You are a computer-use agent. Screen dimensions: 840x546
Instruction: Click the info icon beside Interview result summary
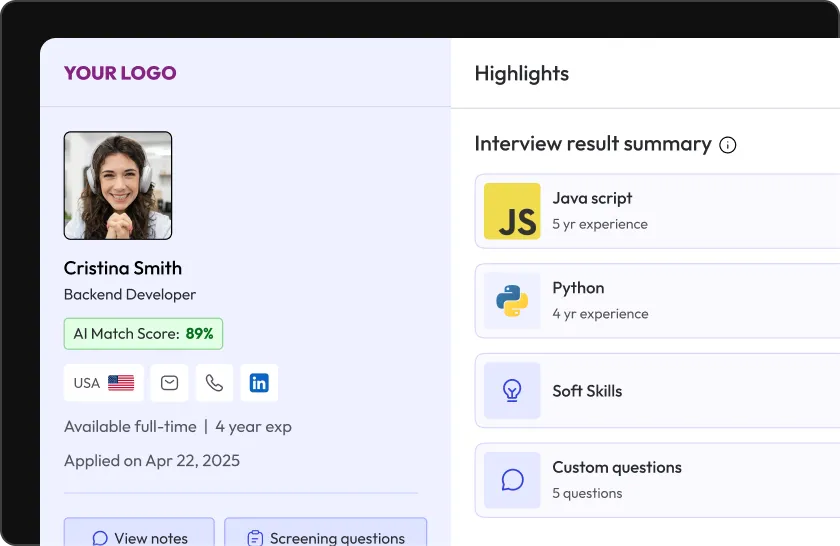728,145
